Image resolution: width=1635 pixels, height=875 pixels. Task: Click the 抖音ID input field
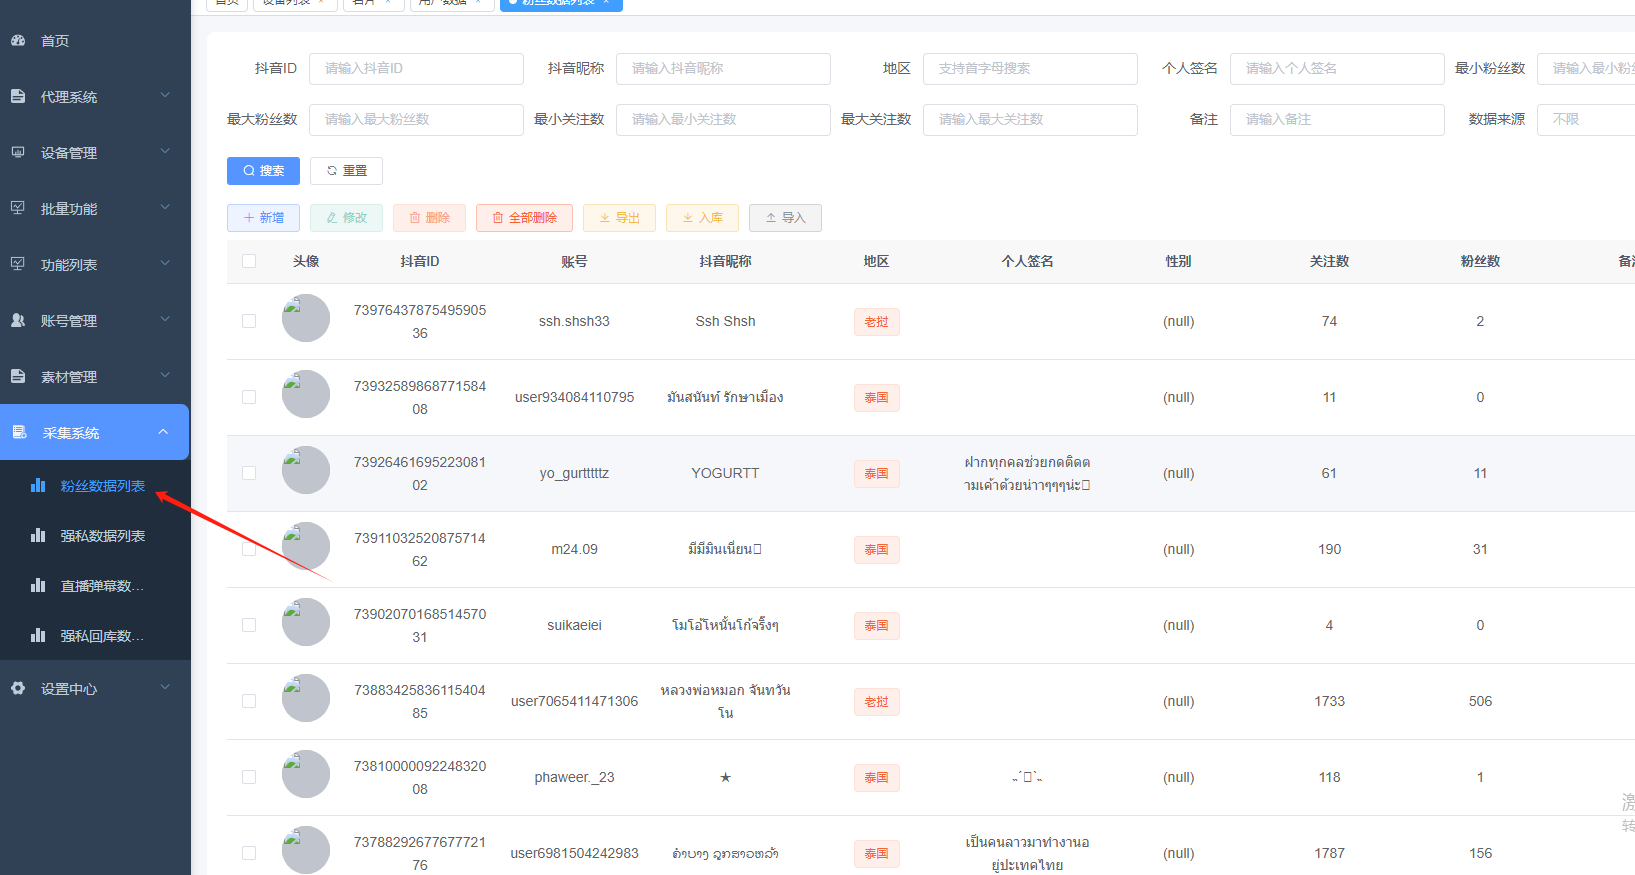tap(416, 69)
